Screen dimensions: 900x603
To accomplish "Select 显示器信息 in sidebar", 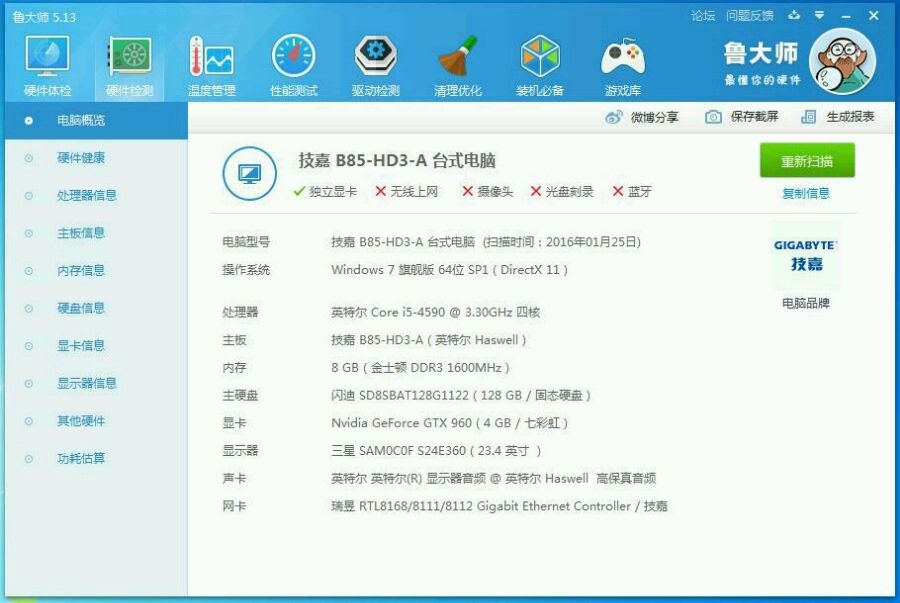I will click(x=96, y=383).
